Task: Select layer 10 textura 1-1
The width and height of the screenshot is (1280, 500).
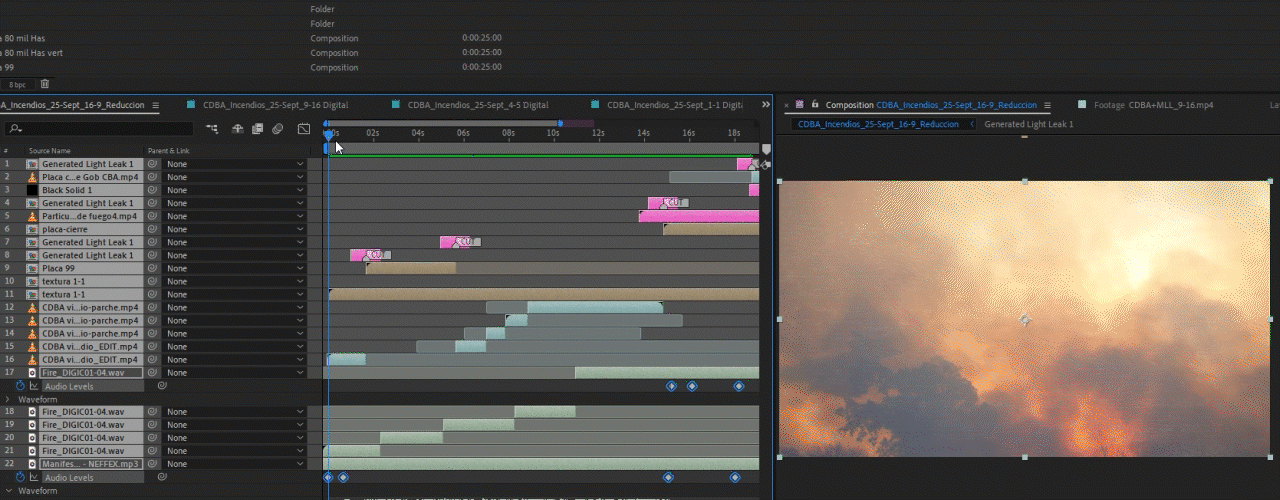Action: coord(89,281)
